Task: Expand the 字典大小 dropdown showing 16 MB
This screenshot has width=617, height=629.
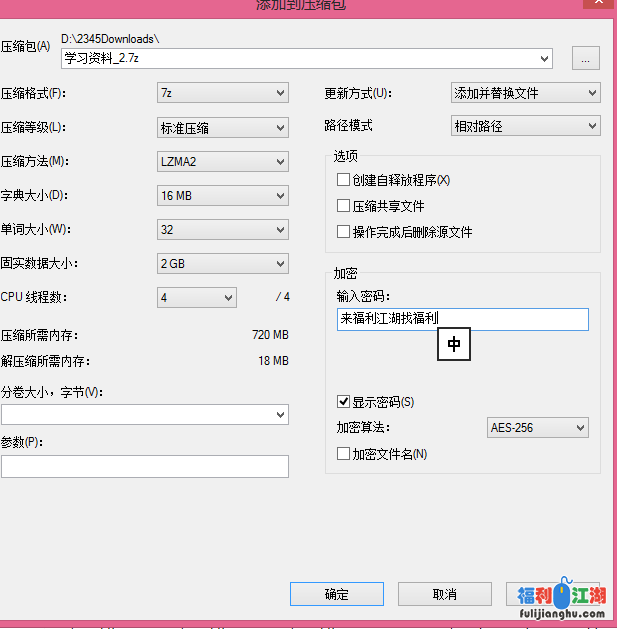Action: 223,195
